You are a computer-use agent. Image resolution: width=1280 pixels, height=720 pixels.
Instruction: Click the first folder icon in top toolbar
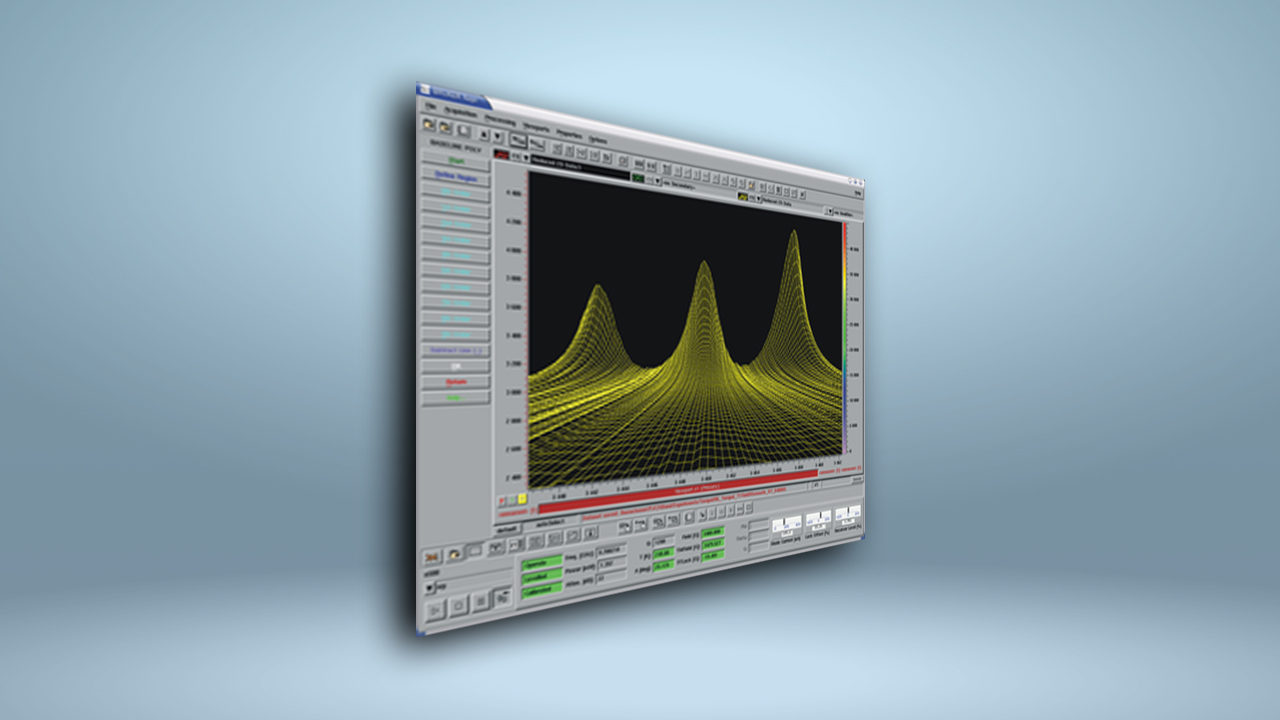[429, 125]
